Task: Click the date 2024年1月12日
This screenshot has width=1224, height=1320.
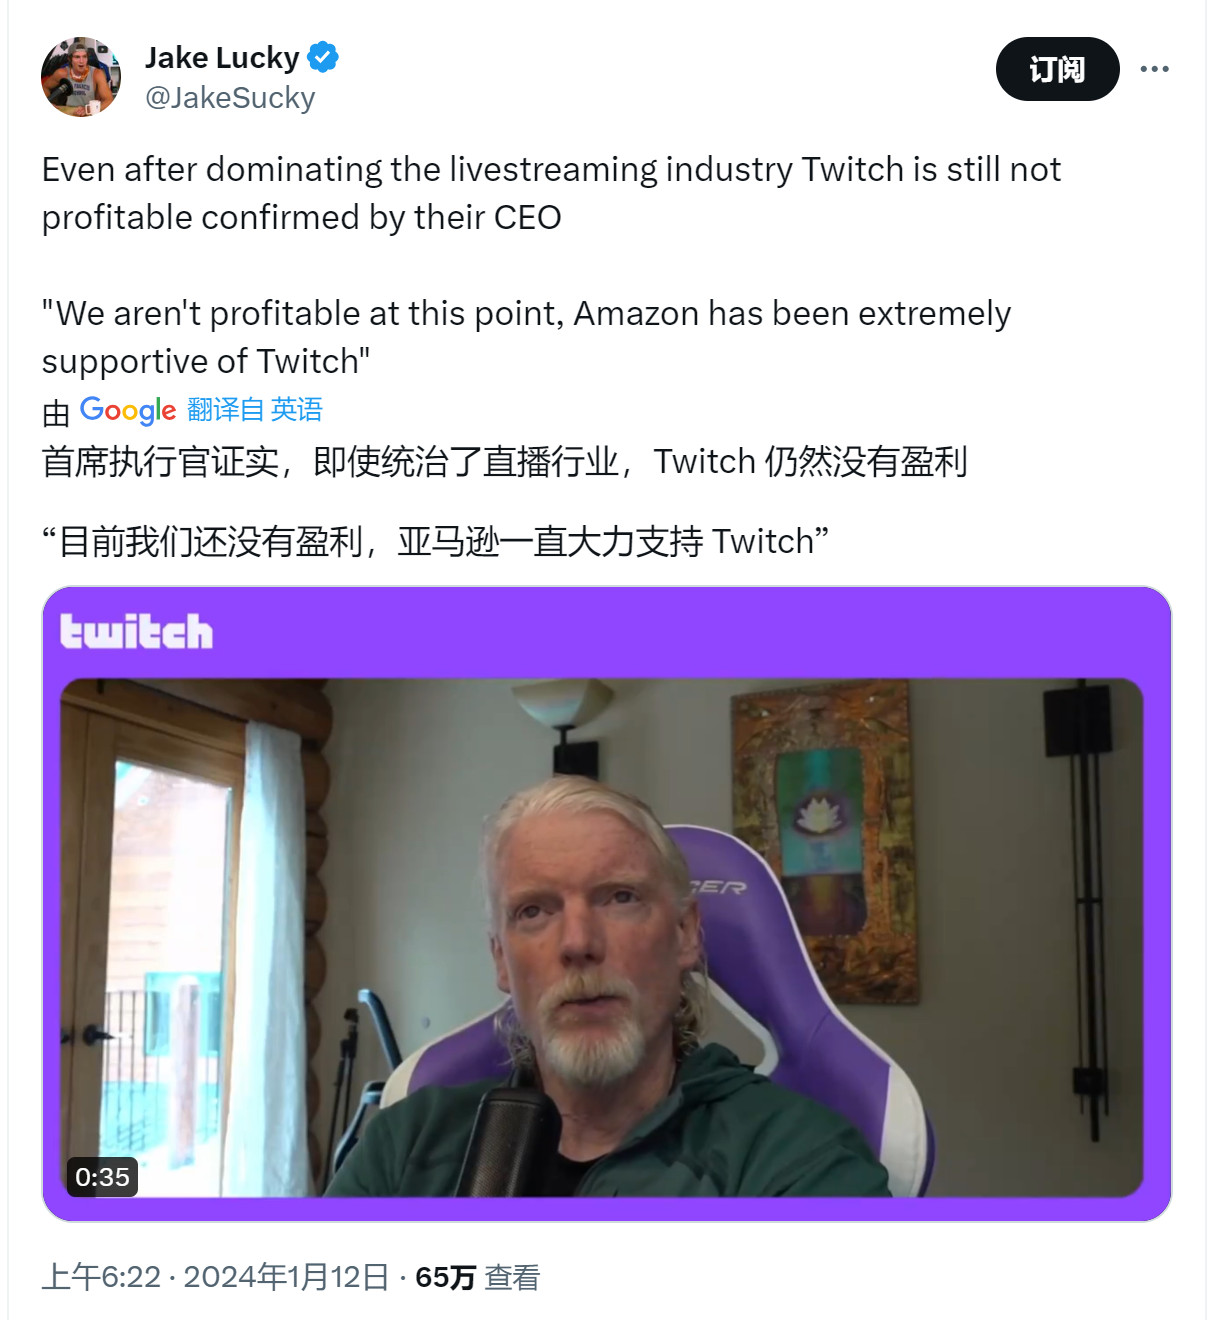Action: 286,1277
